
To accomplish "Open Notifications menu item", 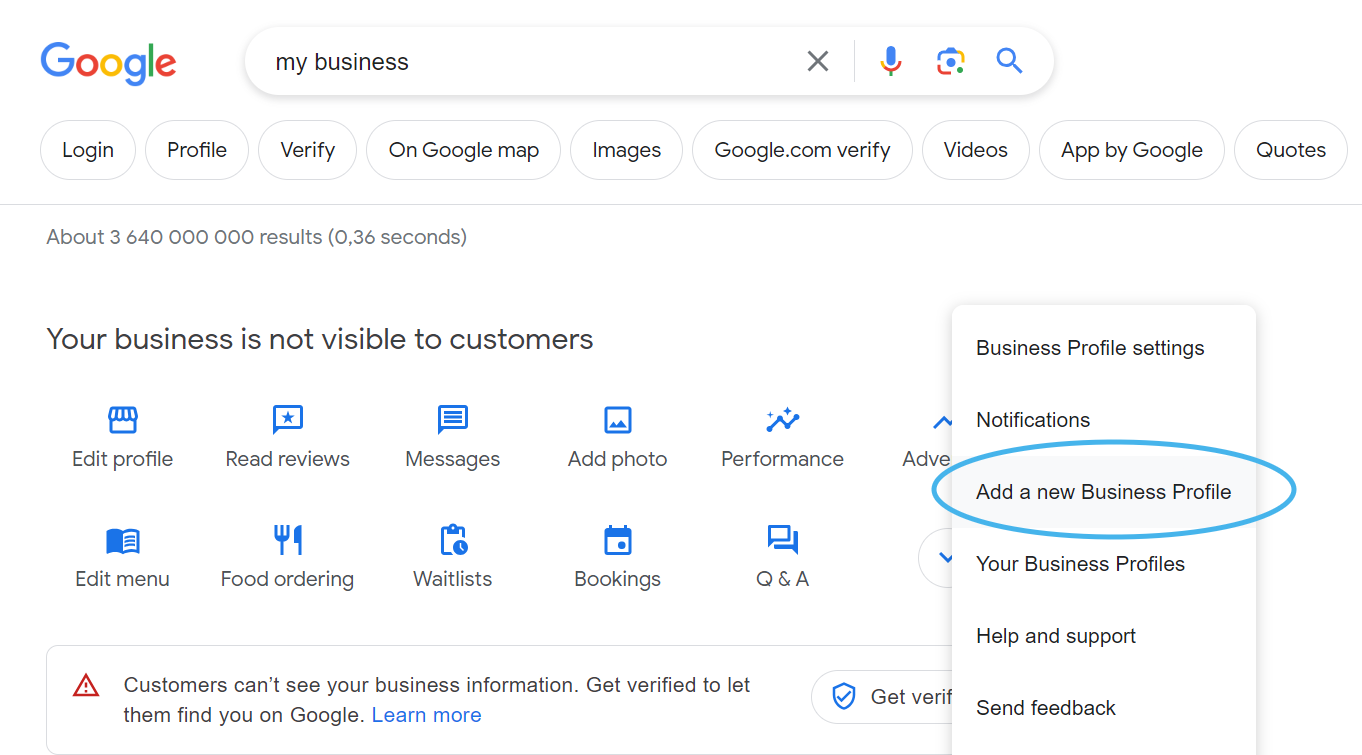I will click(1104, 420).
